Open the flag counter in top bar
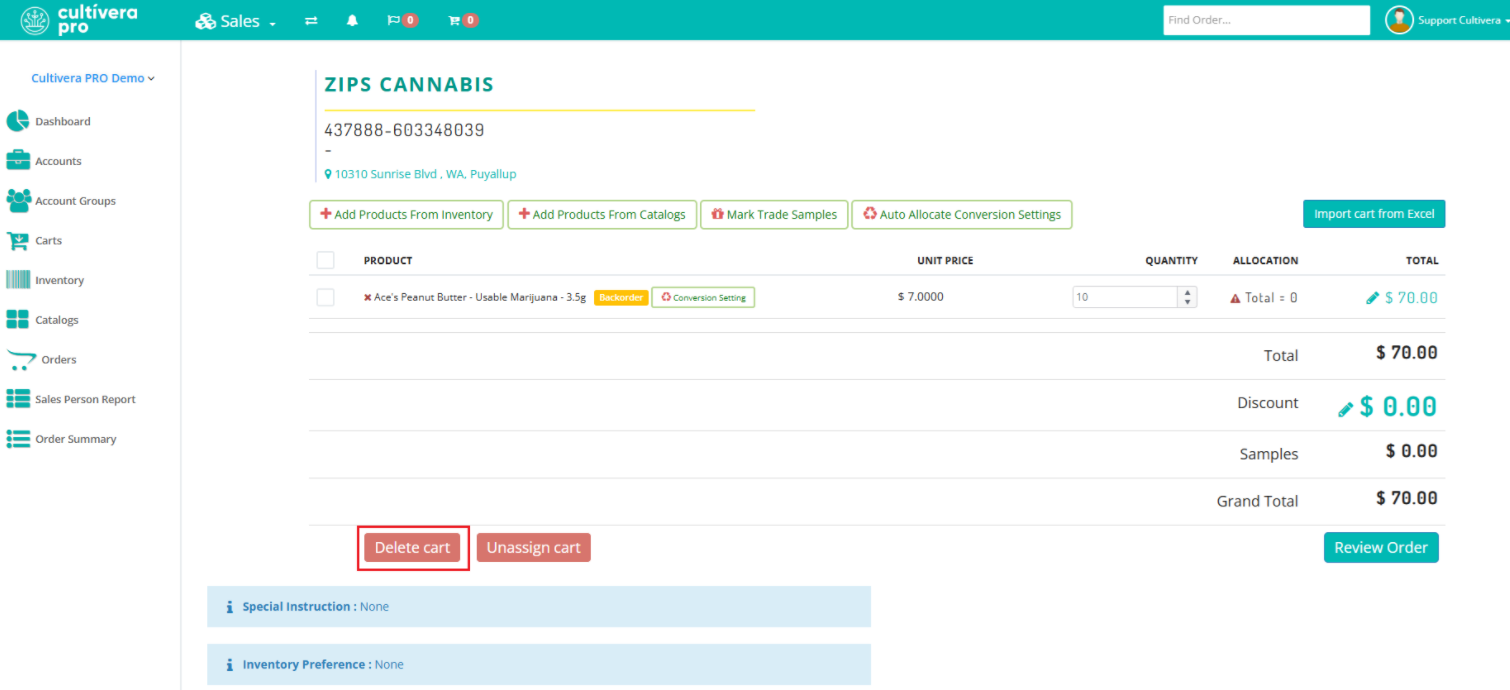Image resolution: width=1510 pixels, height=690 pixels. pyautogui.click(x=402, y=20)
